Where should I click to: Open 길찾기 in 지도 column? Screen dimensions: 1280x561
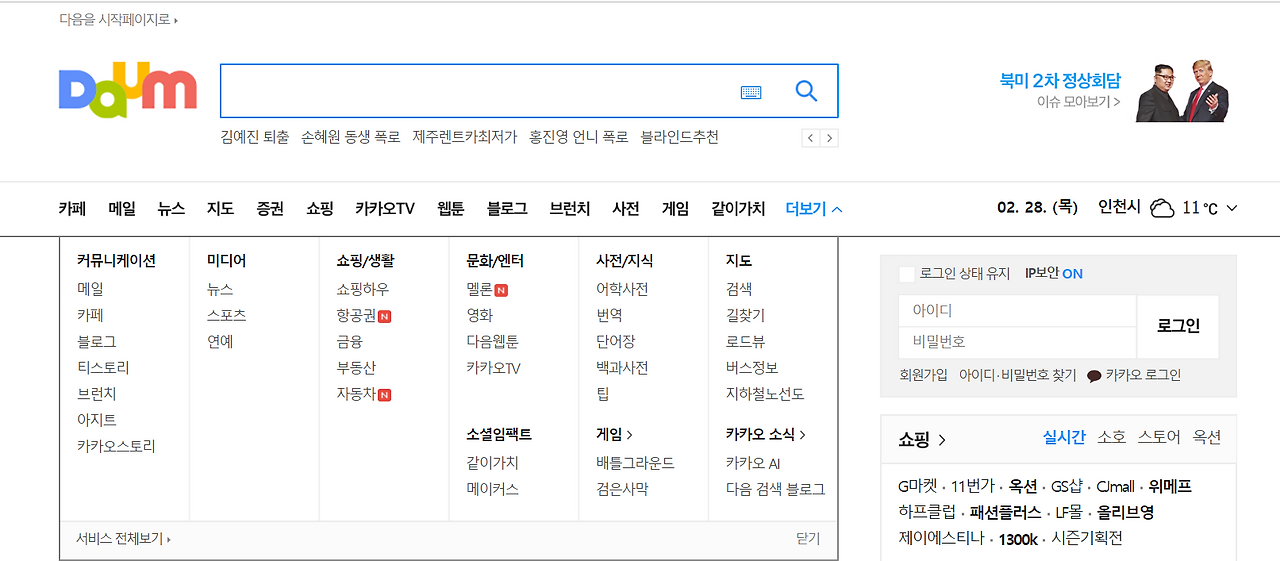point(745,315)
